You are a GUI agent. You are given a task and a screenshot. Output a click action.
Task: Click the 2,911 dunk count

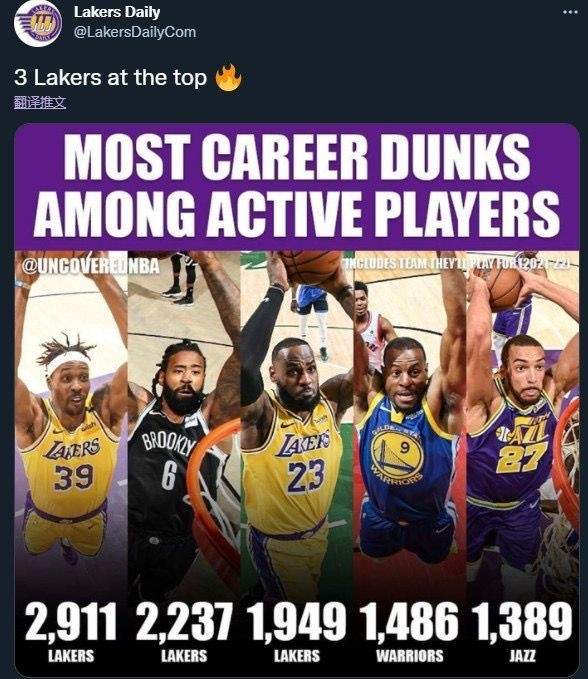[x=71, y=623]
